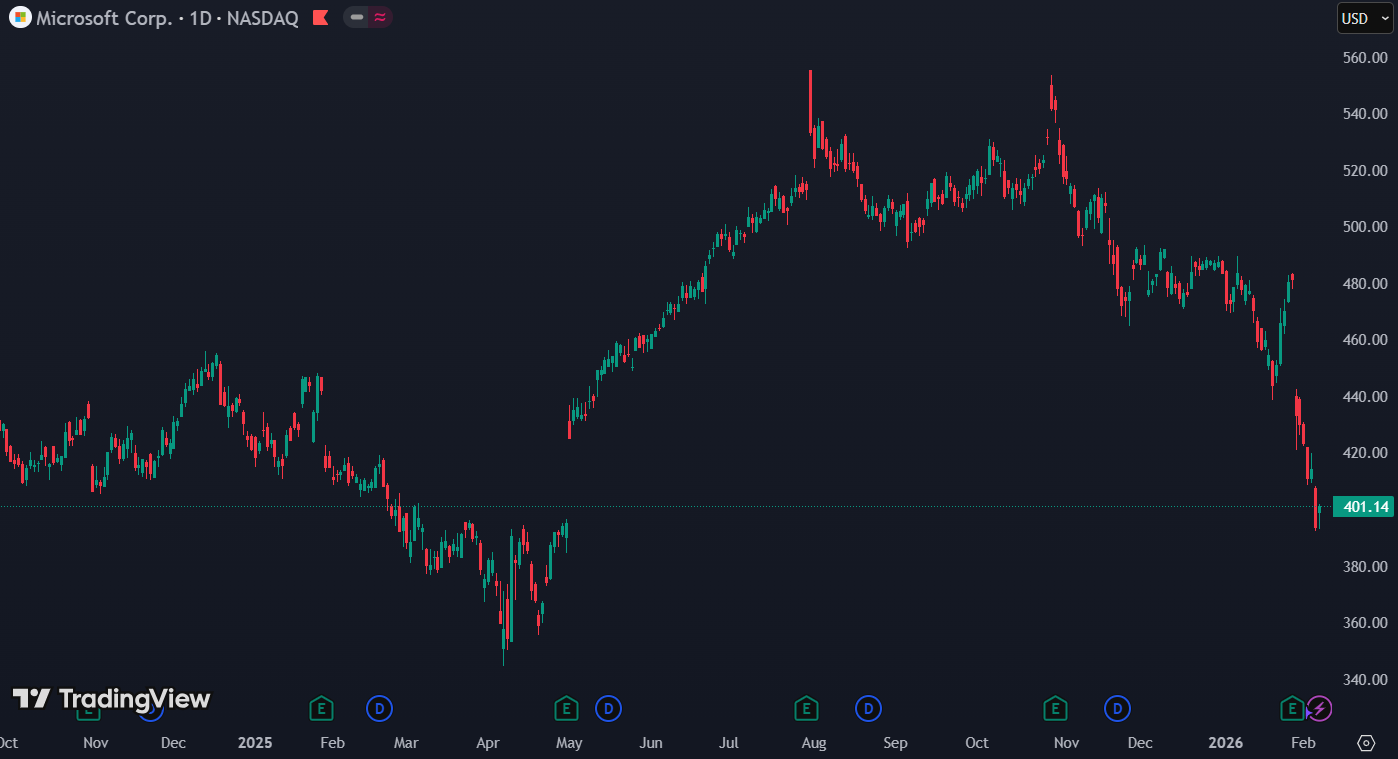Open the earnings E marker above Nov 2025
Screen dimensions: 1398x759
coord(1055,709)
